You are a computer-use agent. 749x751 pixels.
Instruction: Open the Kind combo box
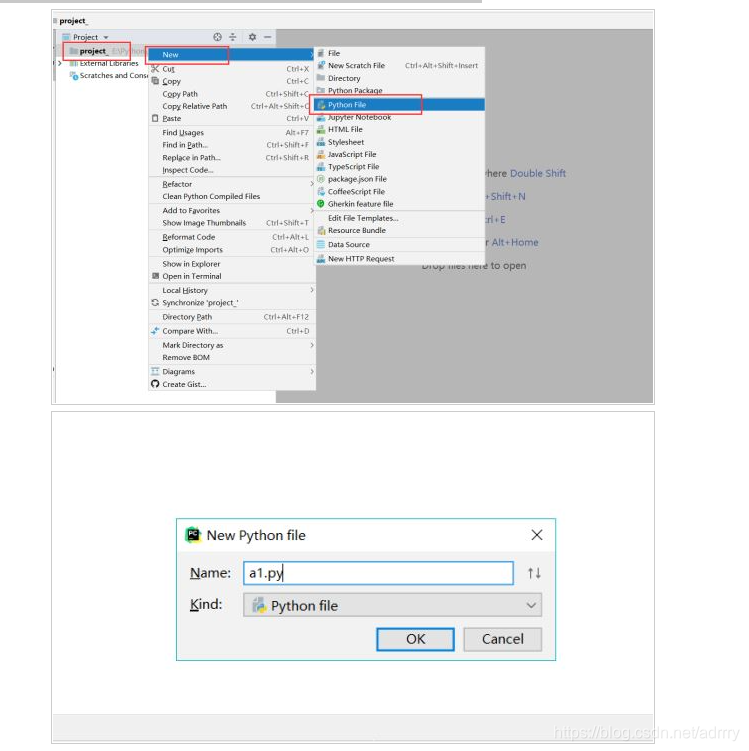[x=392, y=605]
